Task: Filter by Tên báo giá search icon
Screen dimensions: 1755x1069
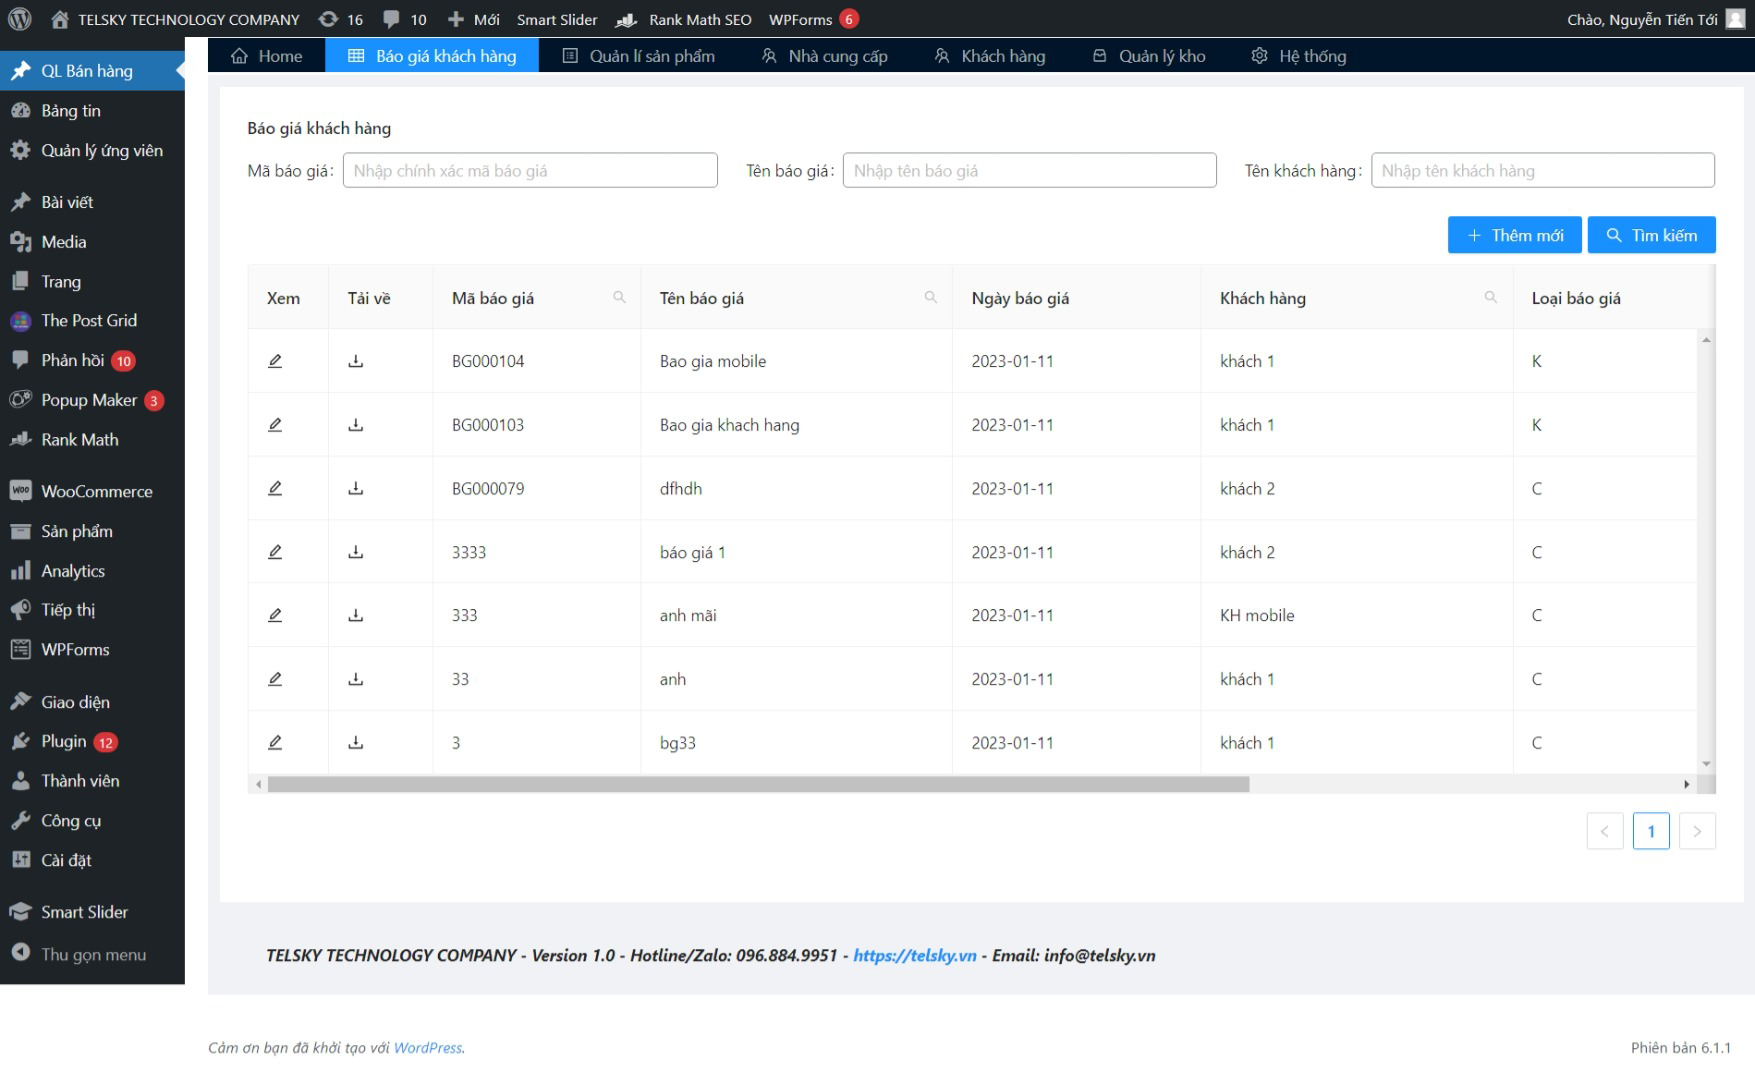Action: coord(931,297)
